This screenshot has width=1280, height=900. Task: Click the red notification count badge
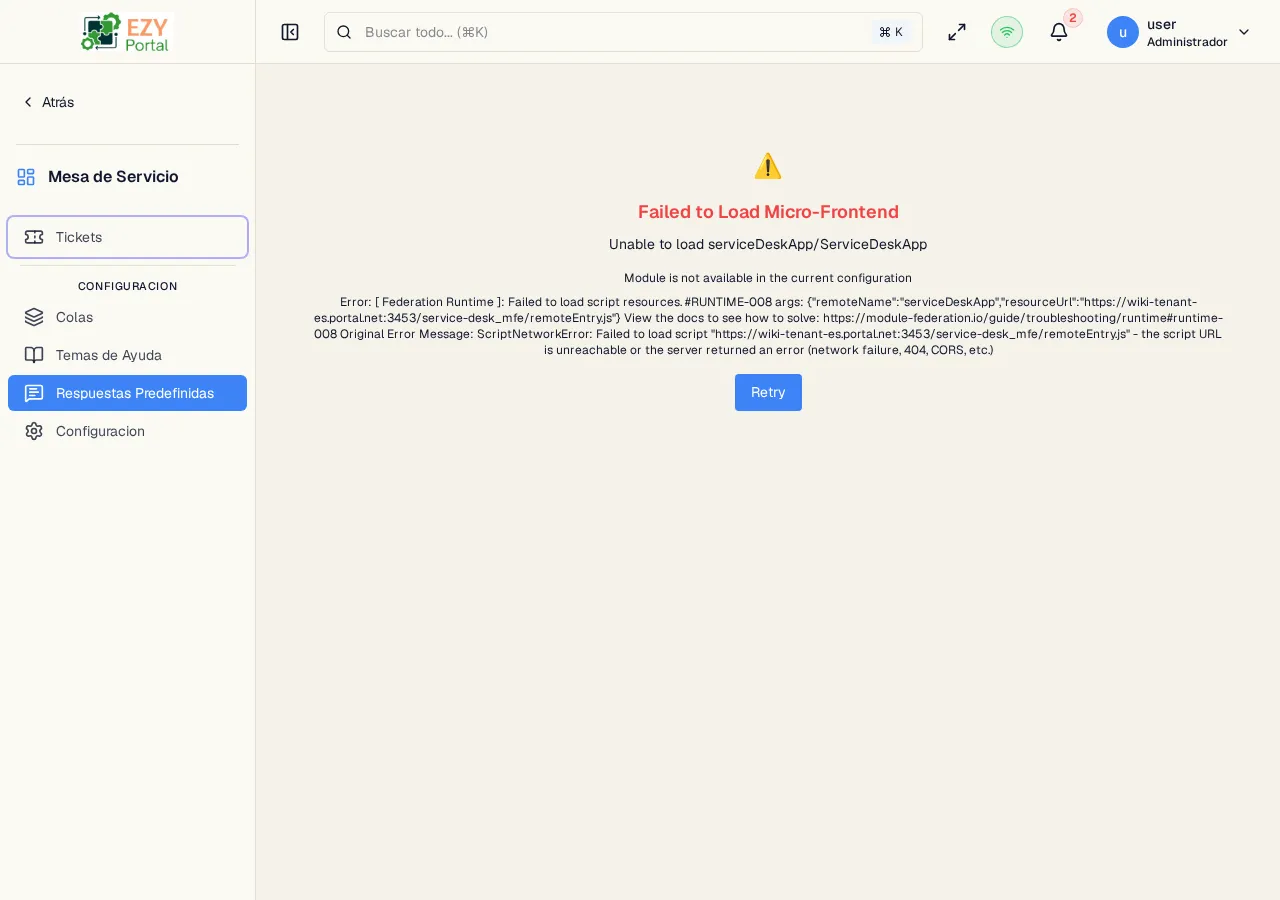click(1073, 18)
